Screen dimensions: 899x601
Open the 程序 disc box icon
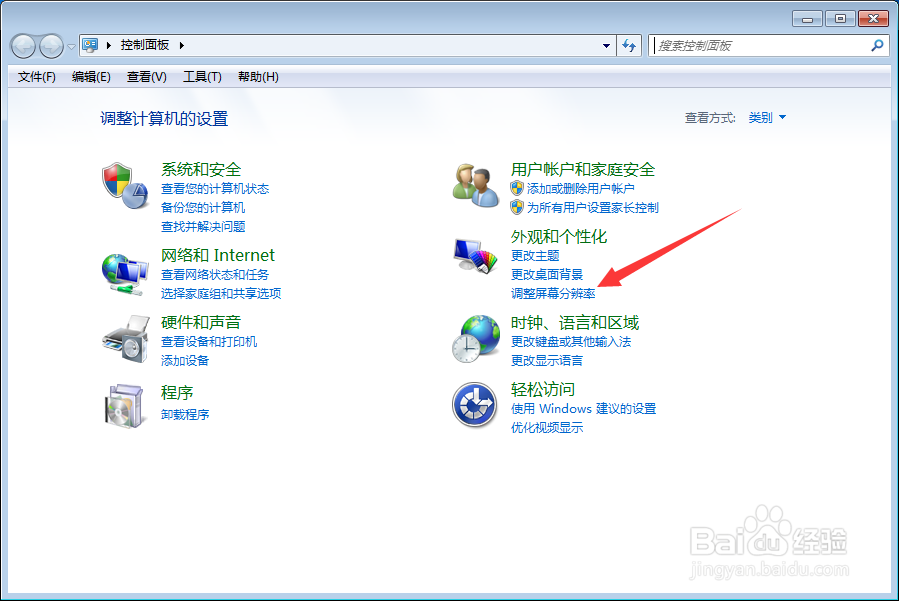point(124,406)
